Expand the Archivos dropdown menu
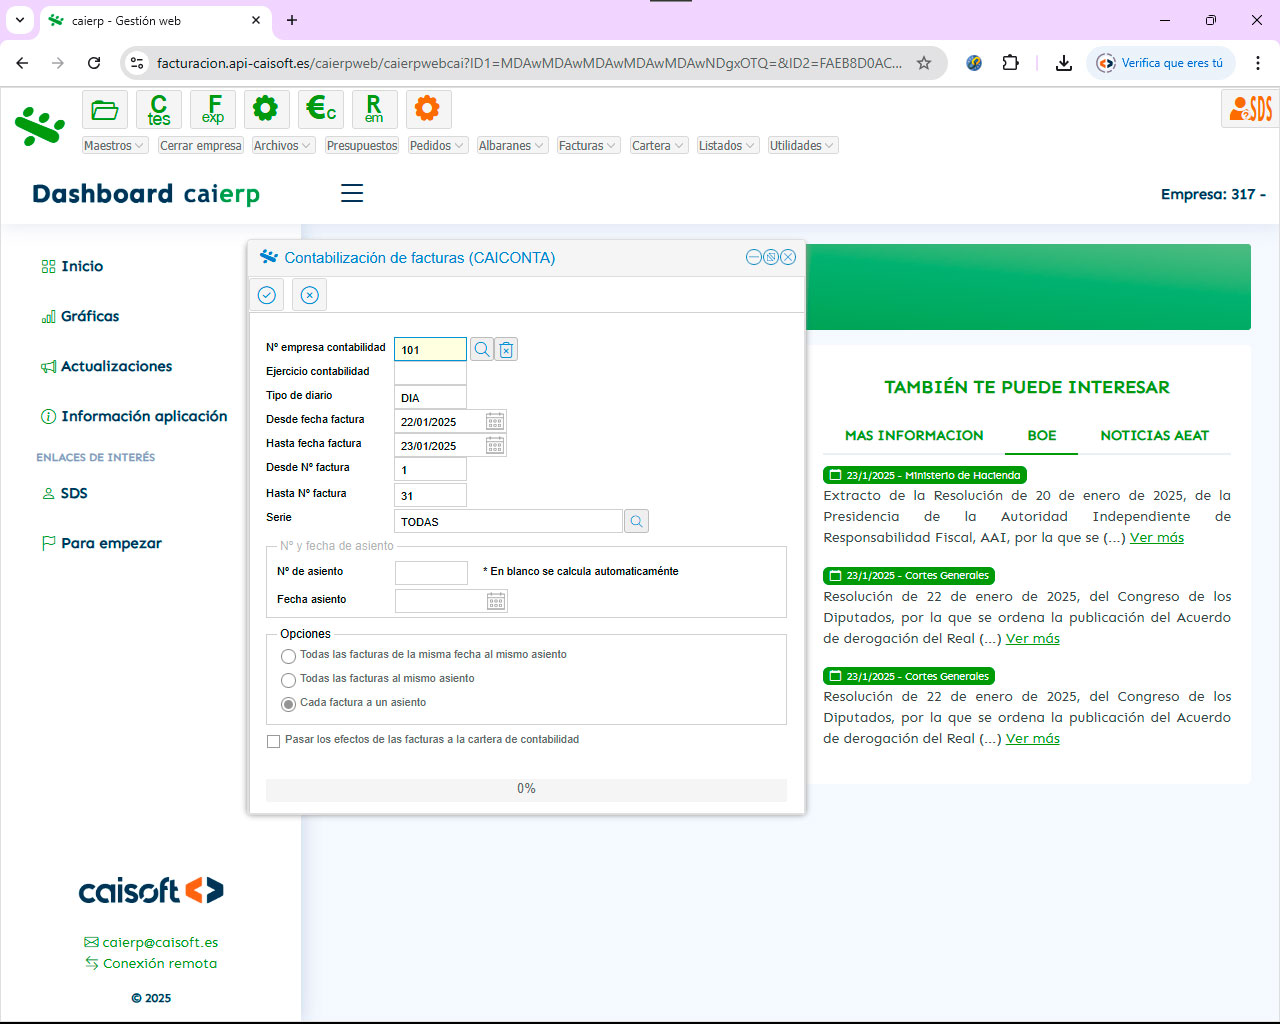The height and width of the screenshot is (1024, 1280). tap(284, 145)
